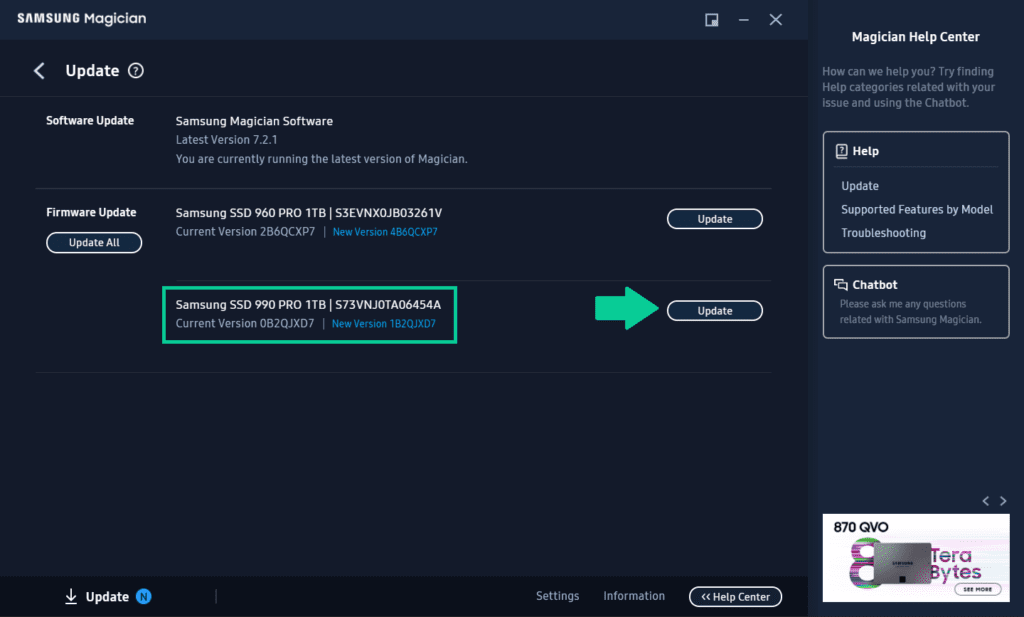Click the document icon on the Help panel
Viewport: 1024px width, 617px height.
tap(841, 150)
